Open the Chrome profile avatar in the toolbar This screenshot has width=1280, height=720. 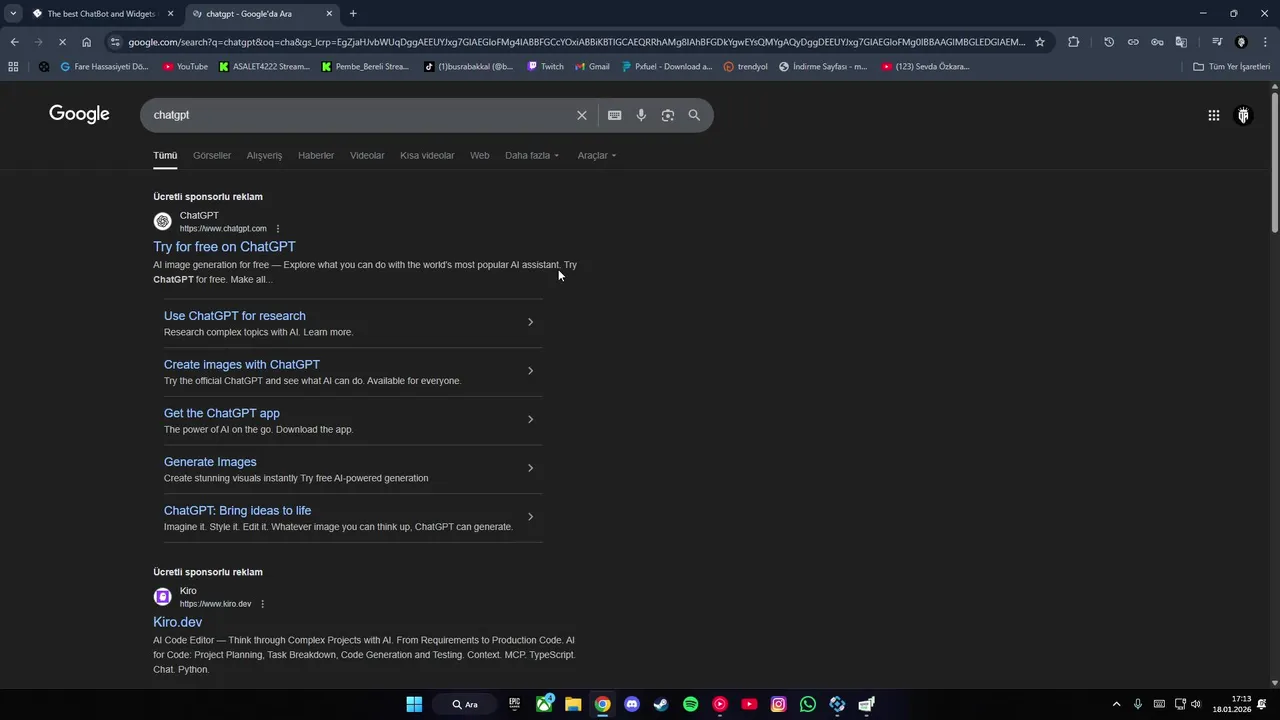pos(1241,42)
